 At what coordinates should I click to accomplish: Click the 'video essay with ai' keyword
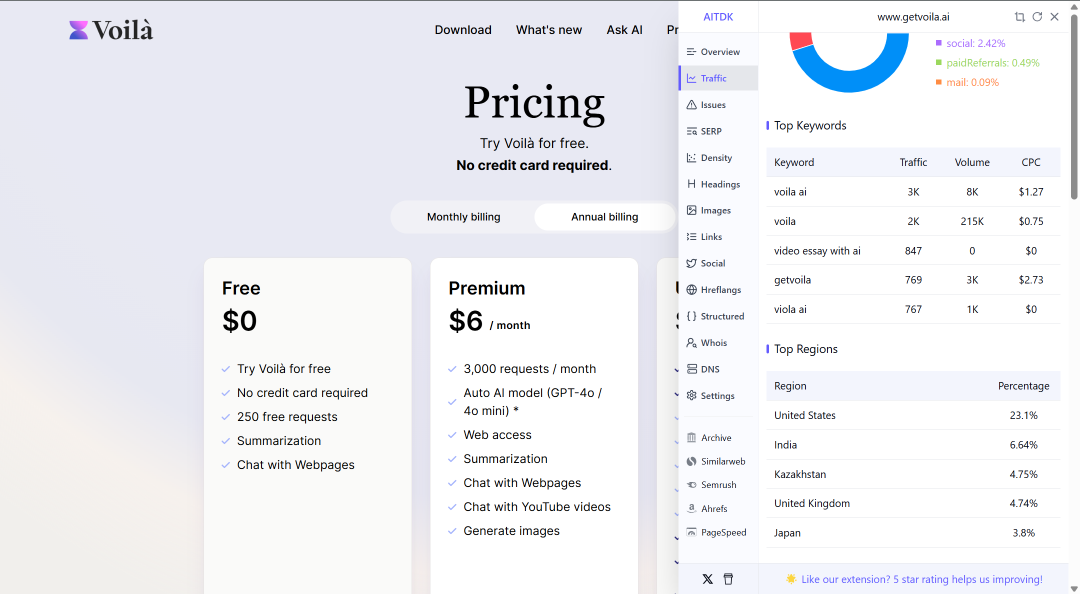pos(817,251)
